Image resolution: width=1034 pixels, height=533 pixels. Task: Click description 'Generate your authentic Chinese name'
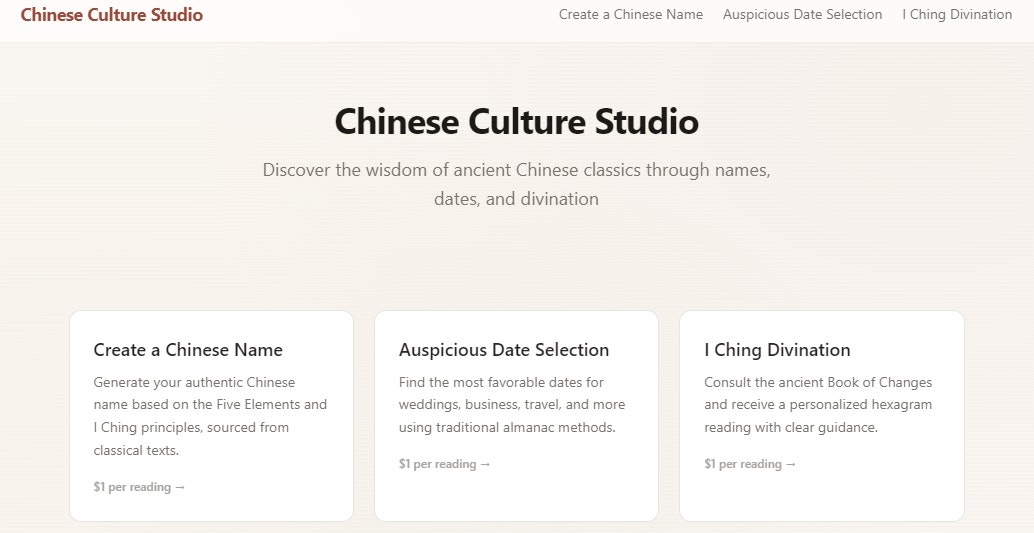(210, 416)
